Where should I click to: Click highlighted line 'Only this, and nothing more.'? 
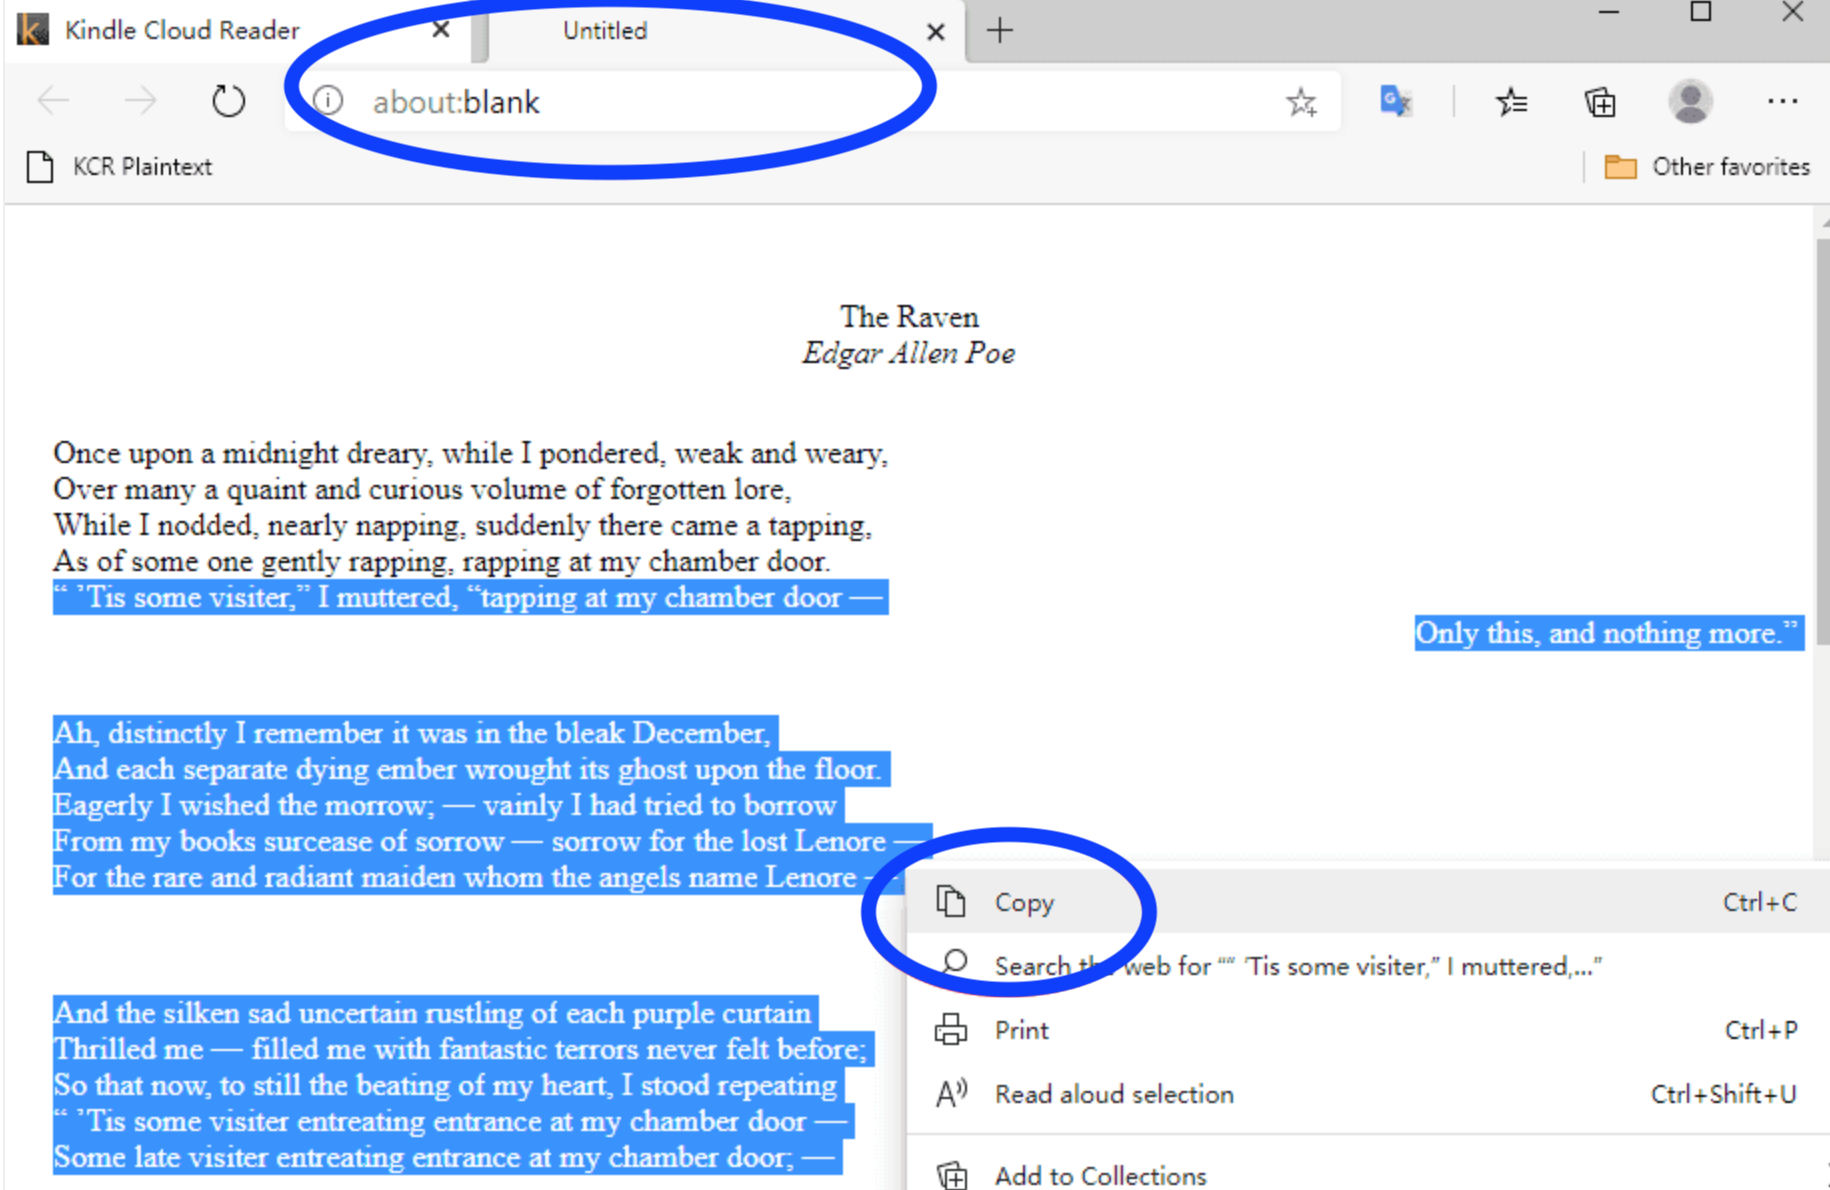pos(1608,633)
